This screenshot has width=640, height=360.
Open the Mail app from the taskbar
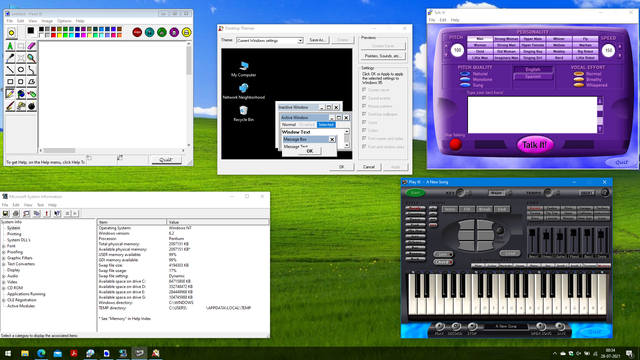tap(58, 353)
